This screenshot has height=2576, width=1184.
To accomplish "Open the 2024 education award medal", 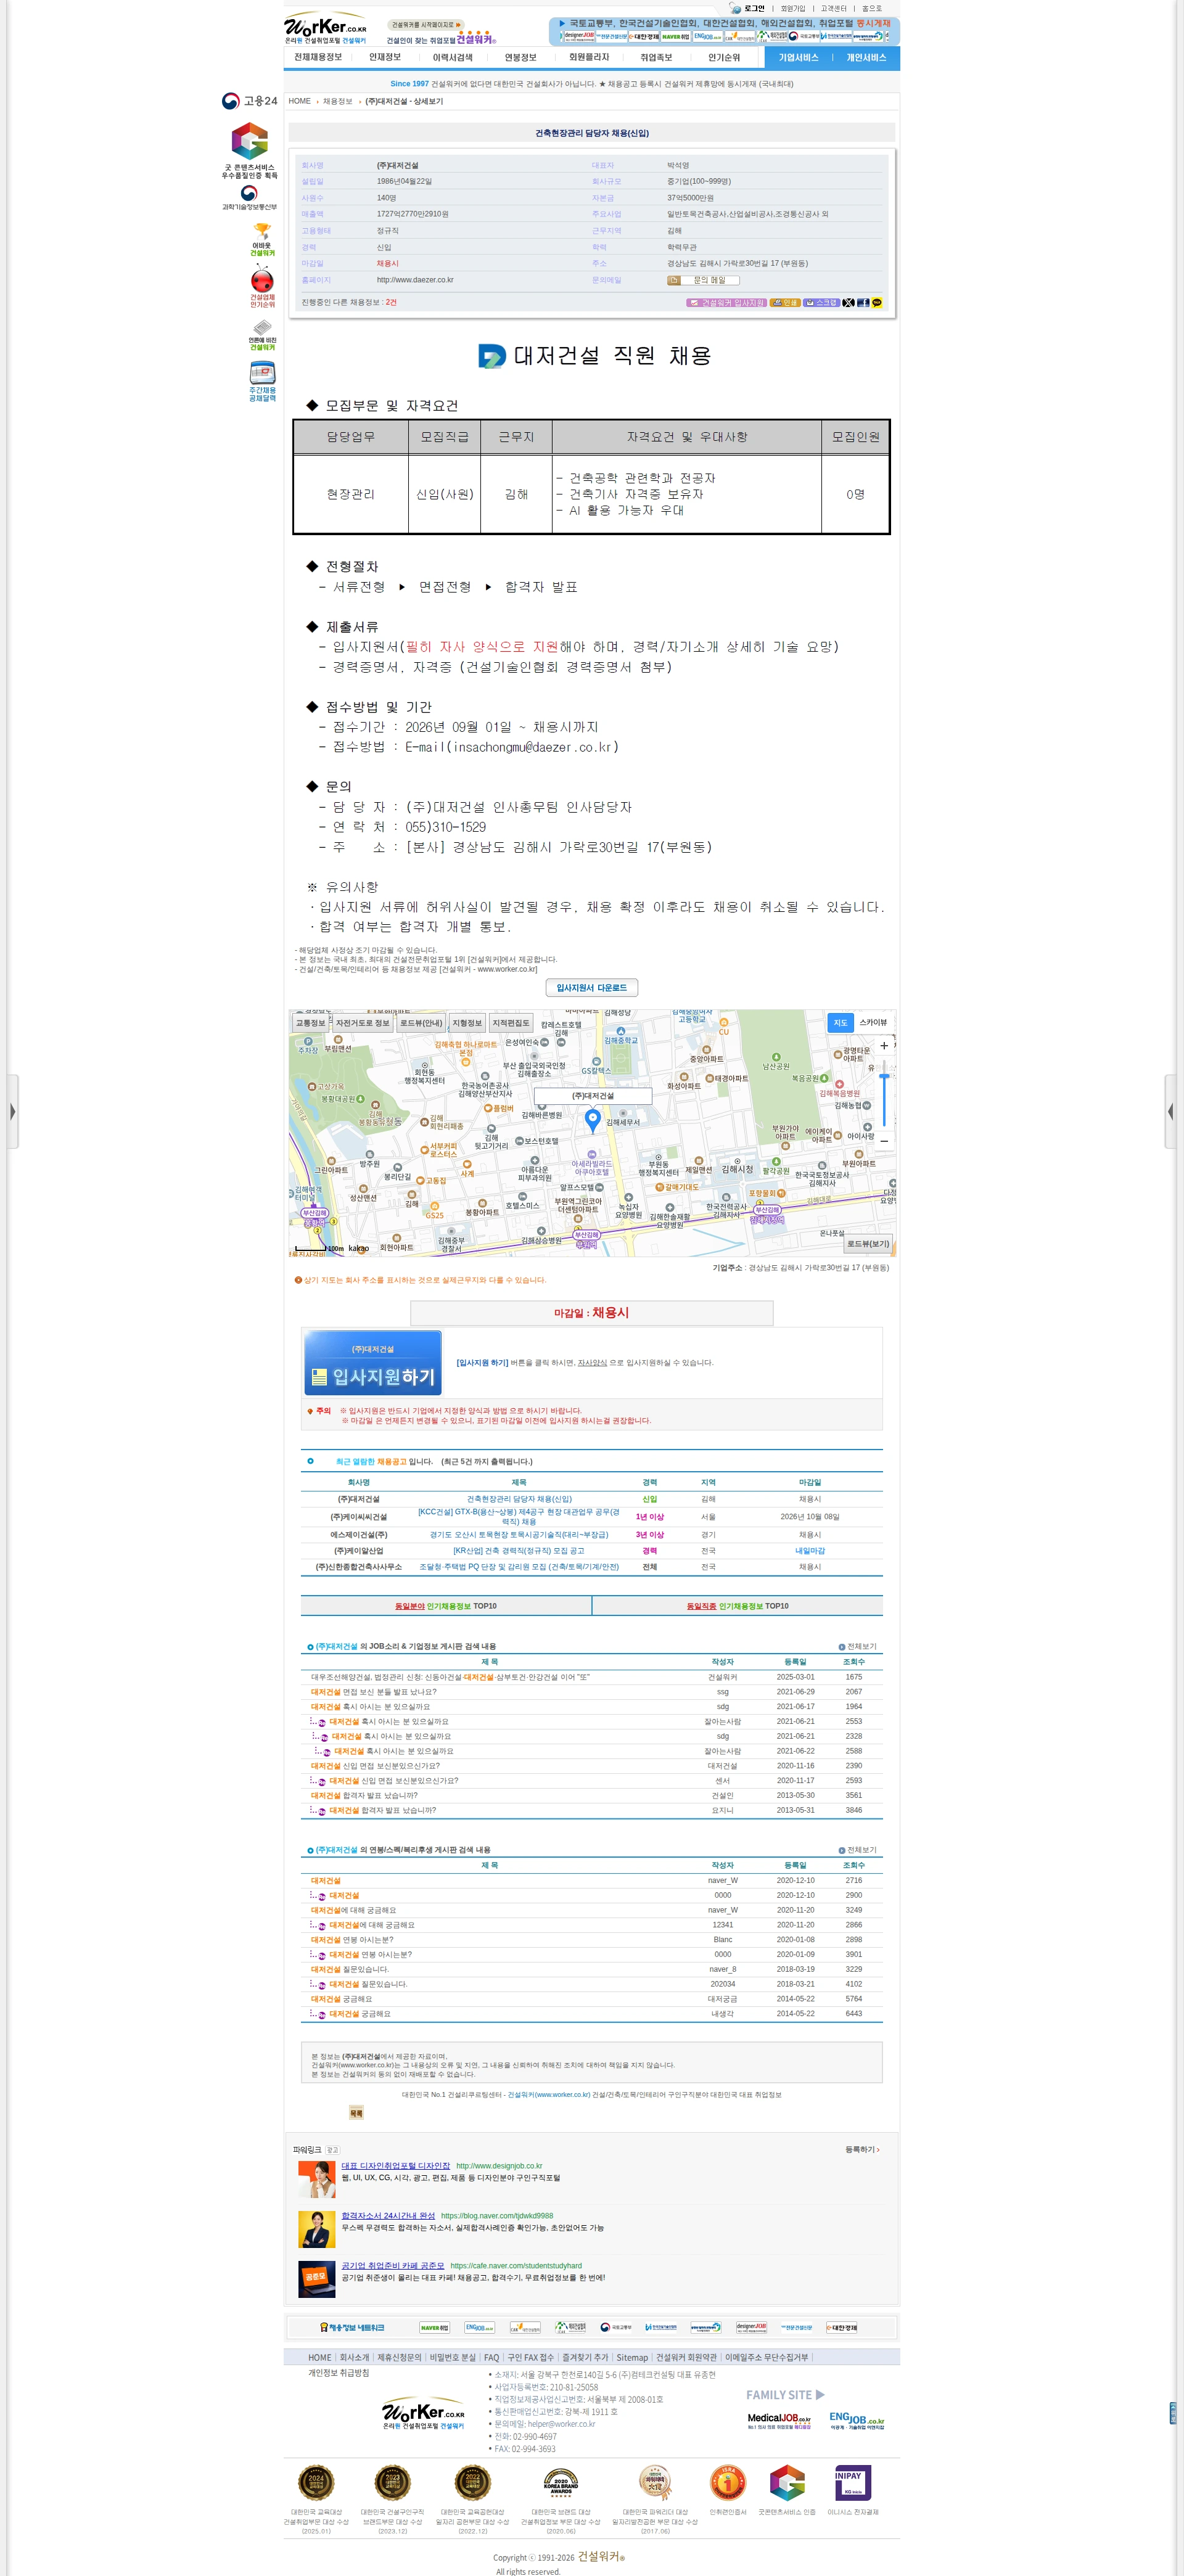I will 316,2483.
